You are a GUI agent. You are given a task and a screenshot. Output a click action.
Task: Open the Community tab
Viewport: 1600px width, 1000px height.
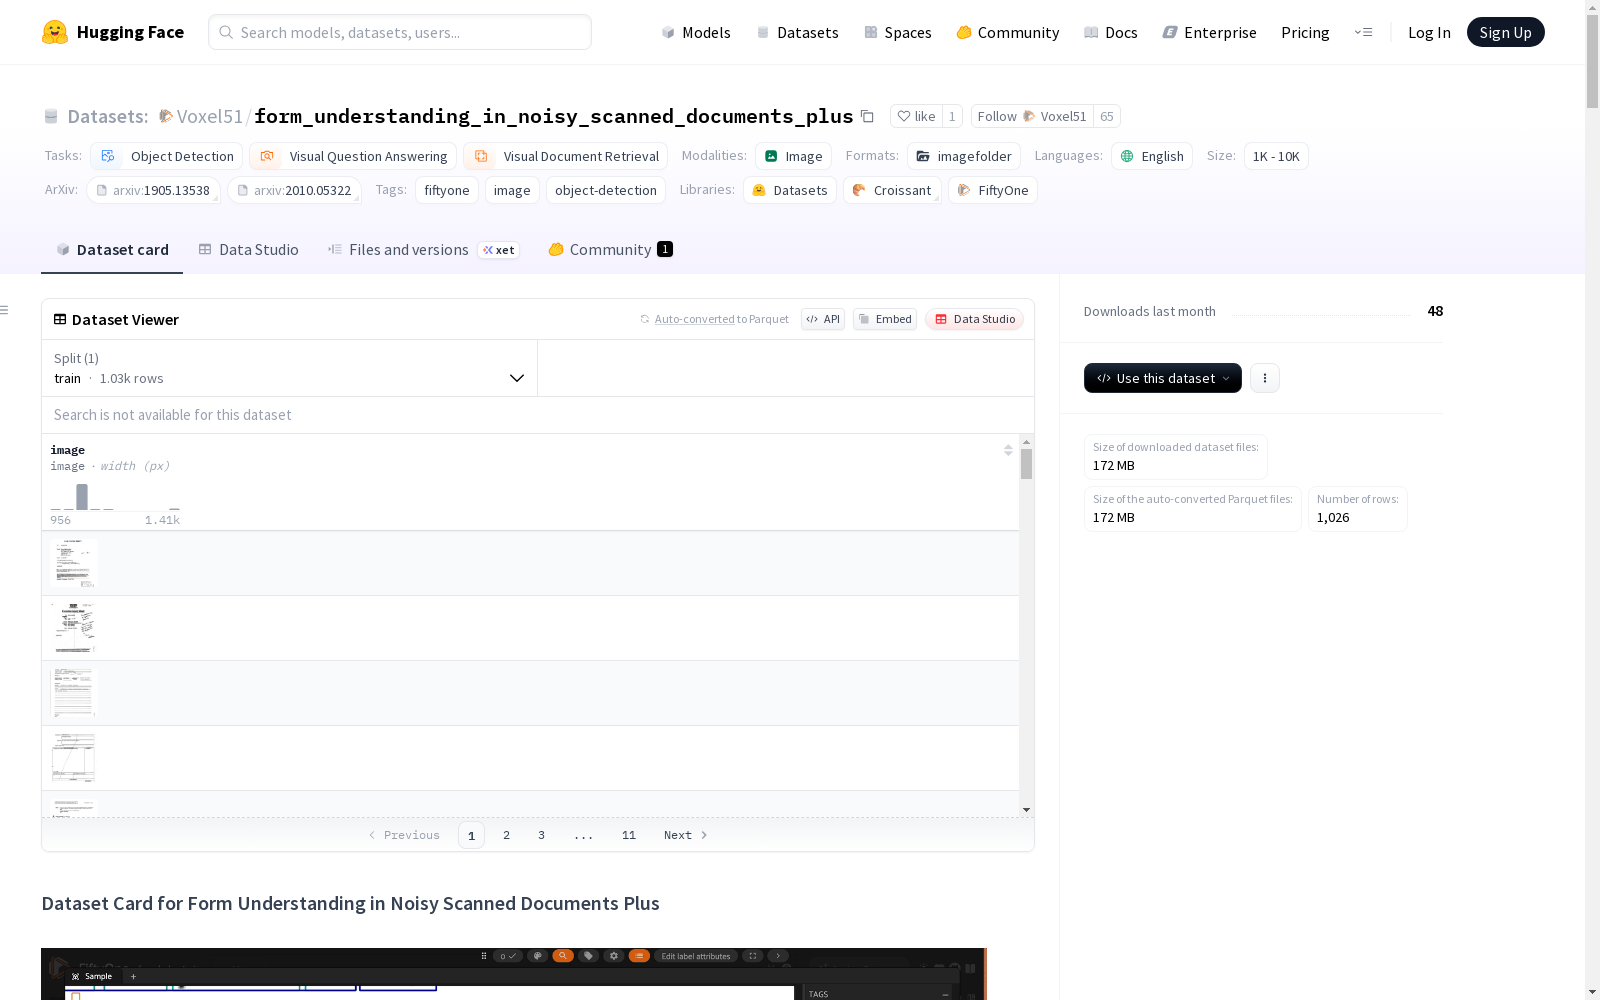610,250
